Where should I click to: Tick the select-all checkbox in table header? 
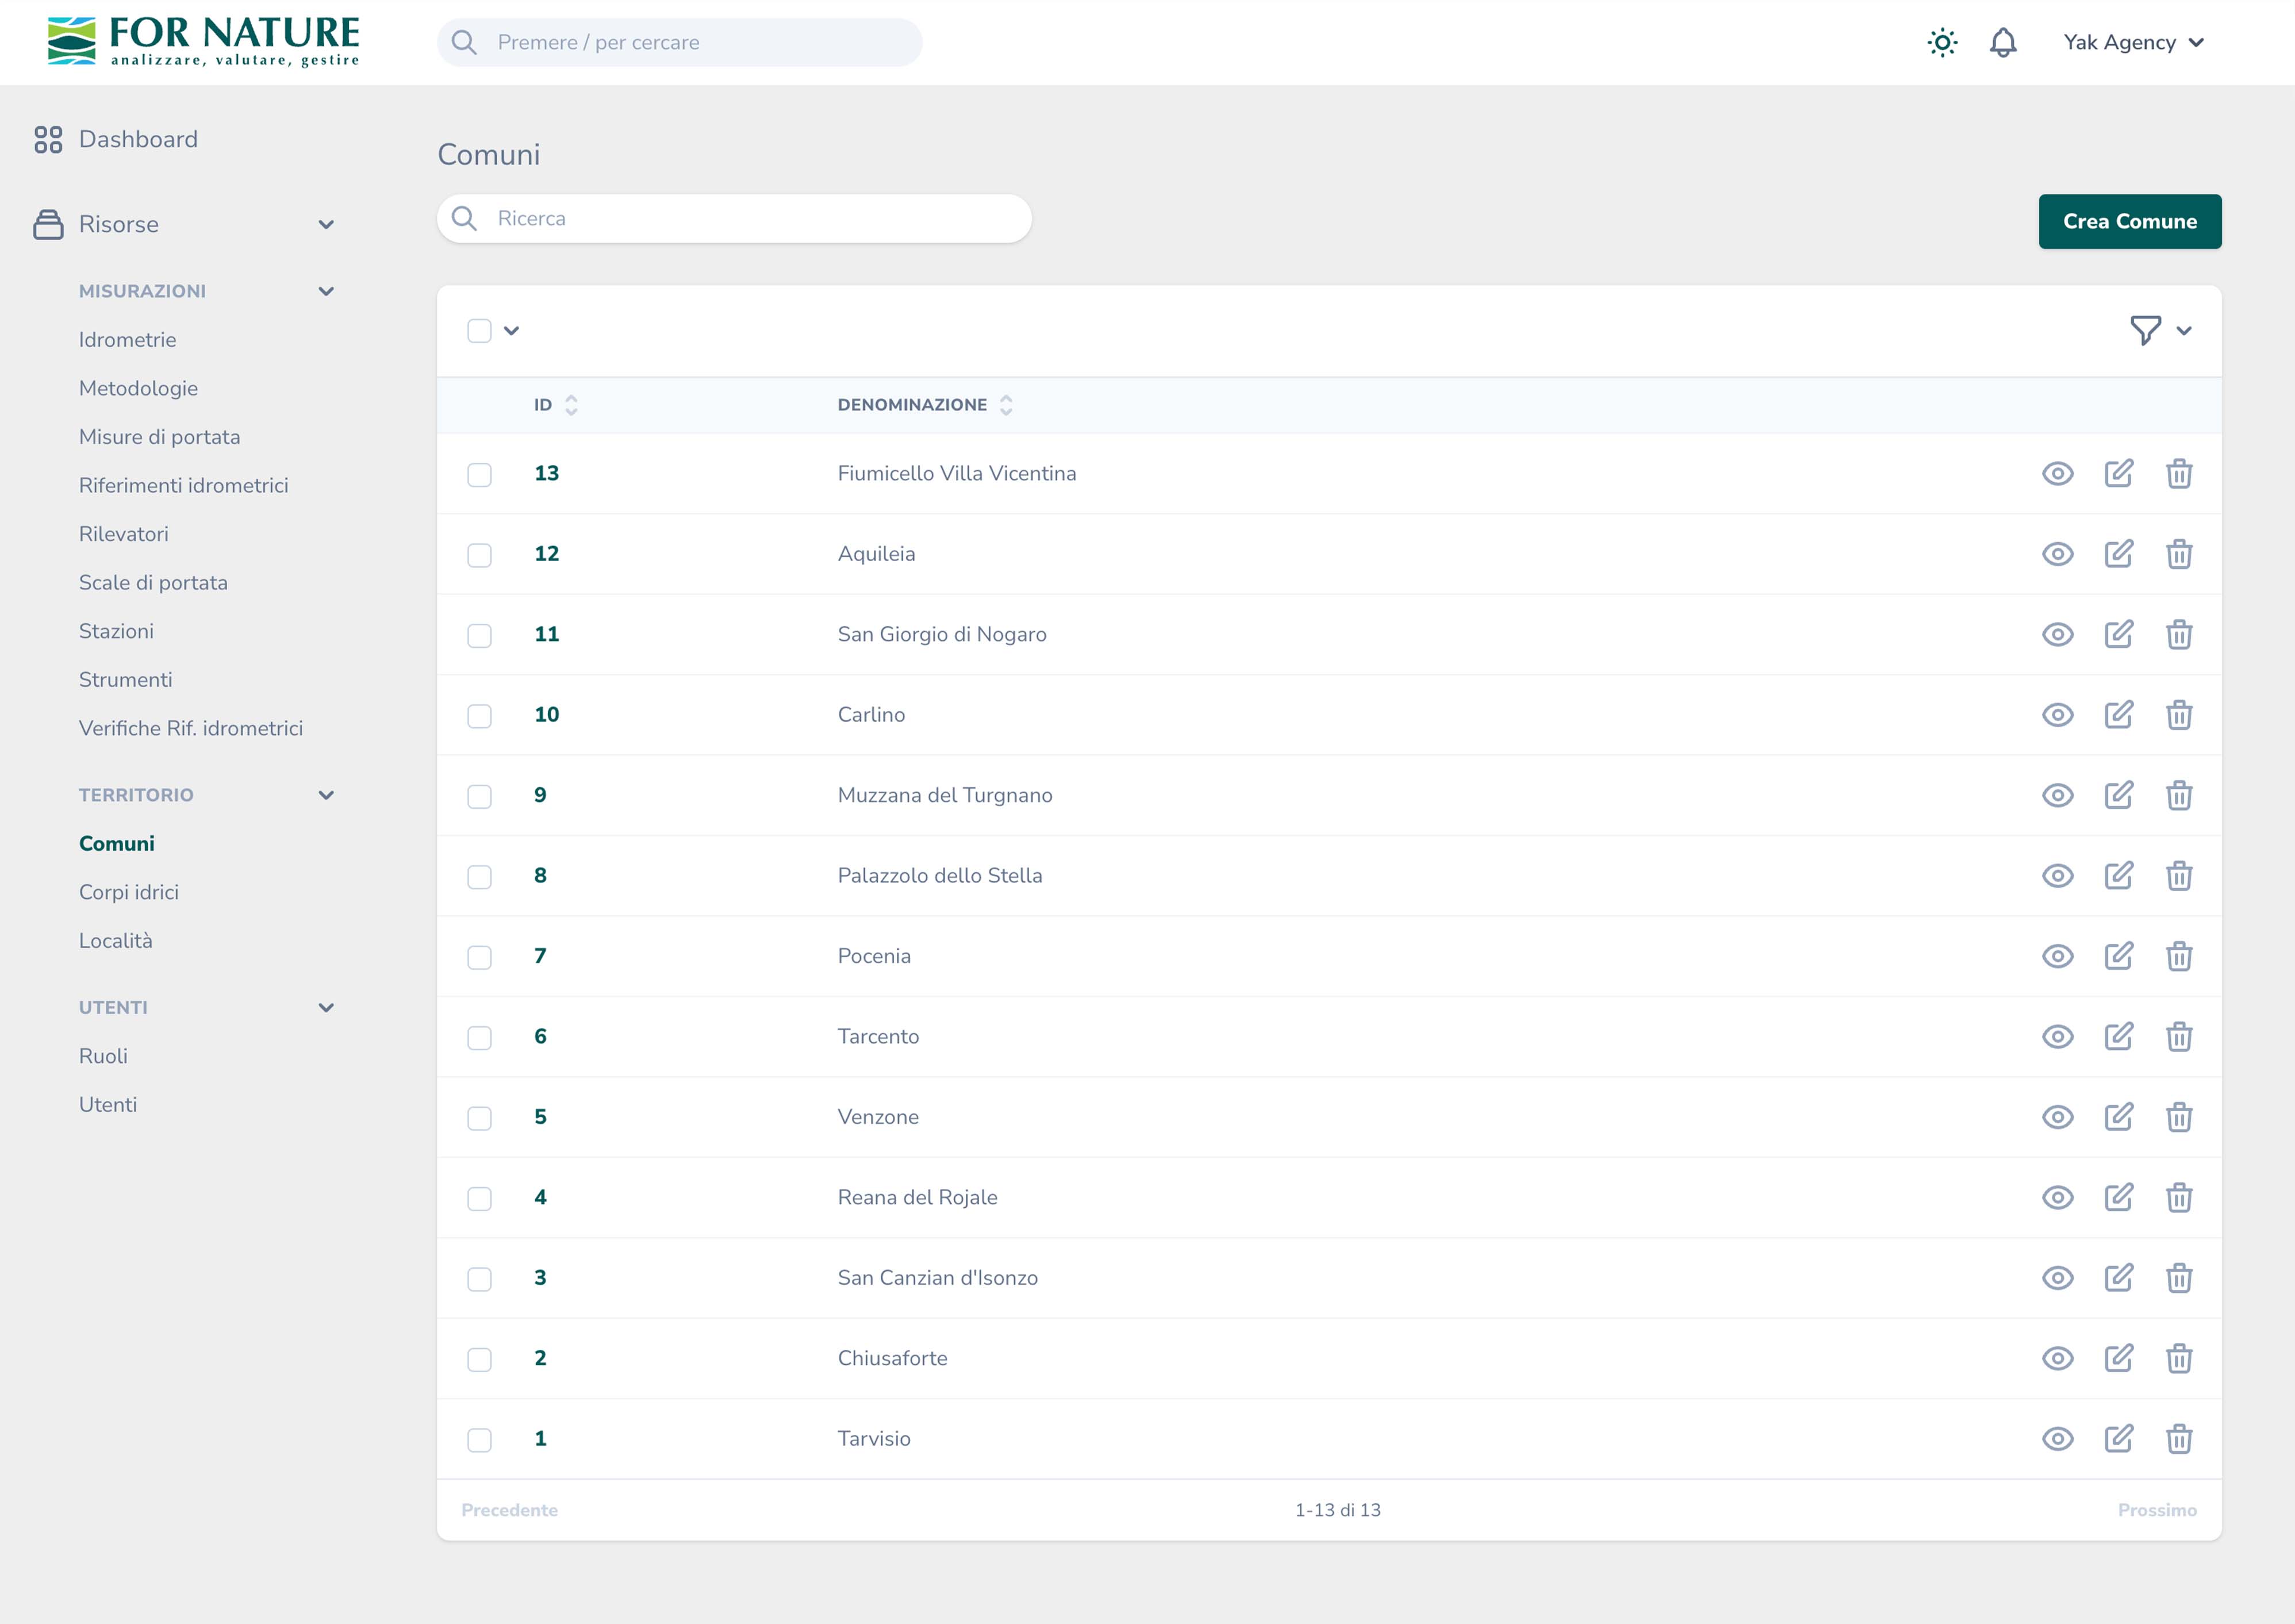(x=480, y=331)
